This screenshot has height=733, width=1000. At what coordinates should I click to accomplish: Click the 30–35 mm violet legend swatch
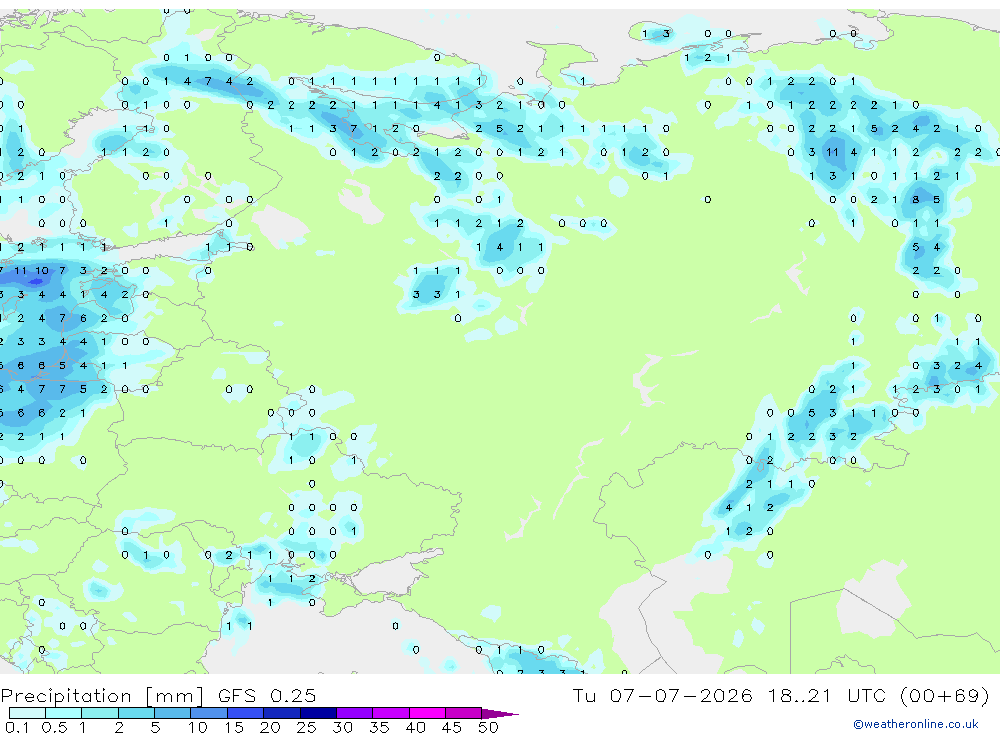click(x=355, y=713)
